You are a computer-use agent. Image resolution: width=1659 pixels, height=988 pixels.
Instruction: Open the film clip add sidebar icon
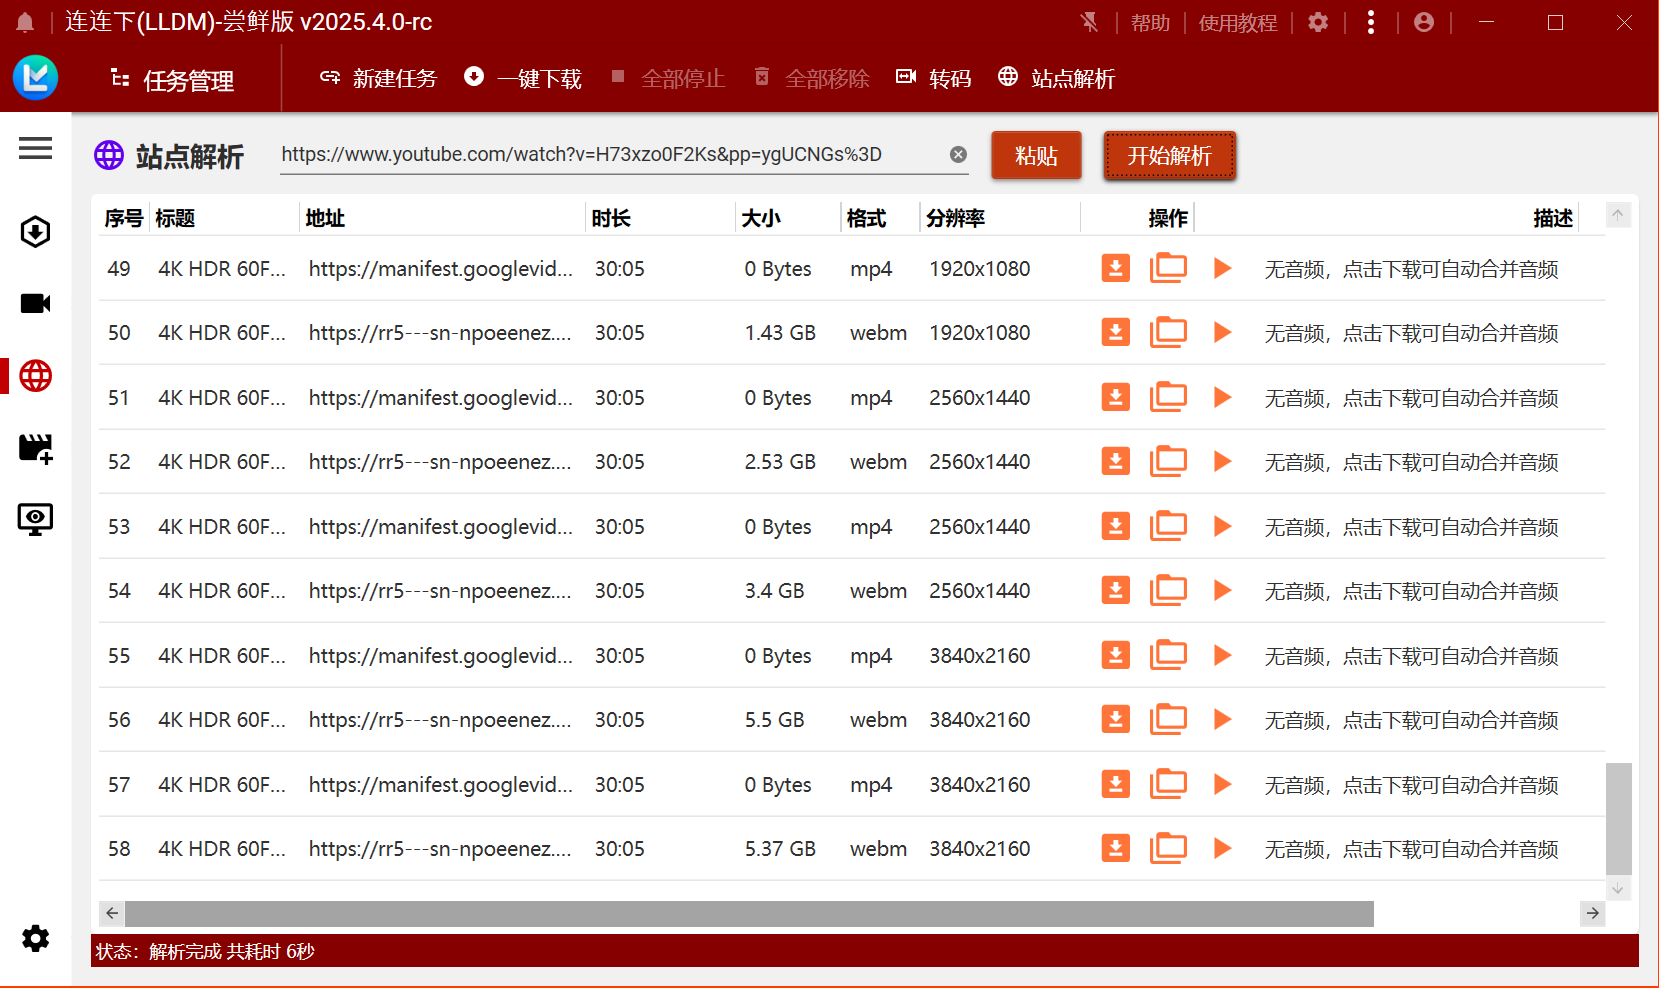(x=35, y=448)
